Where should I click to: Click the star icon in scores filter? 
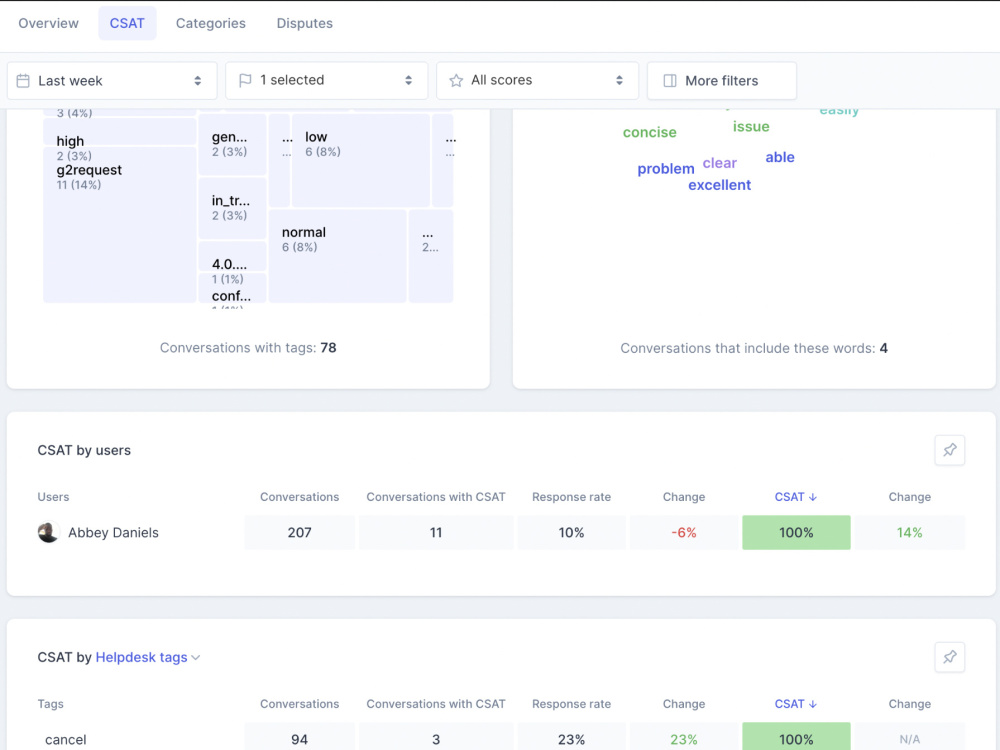click(455, 80)
